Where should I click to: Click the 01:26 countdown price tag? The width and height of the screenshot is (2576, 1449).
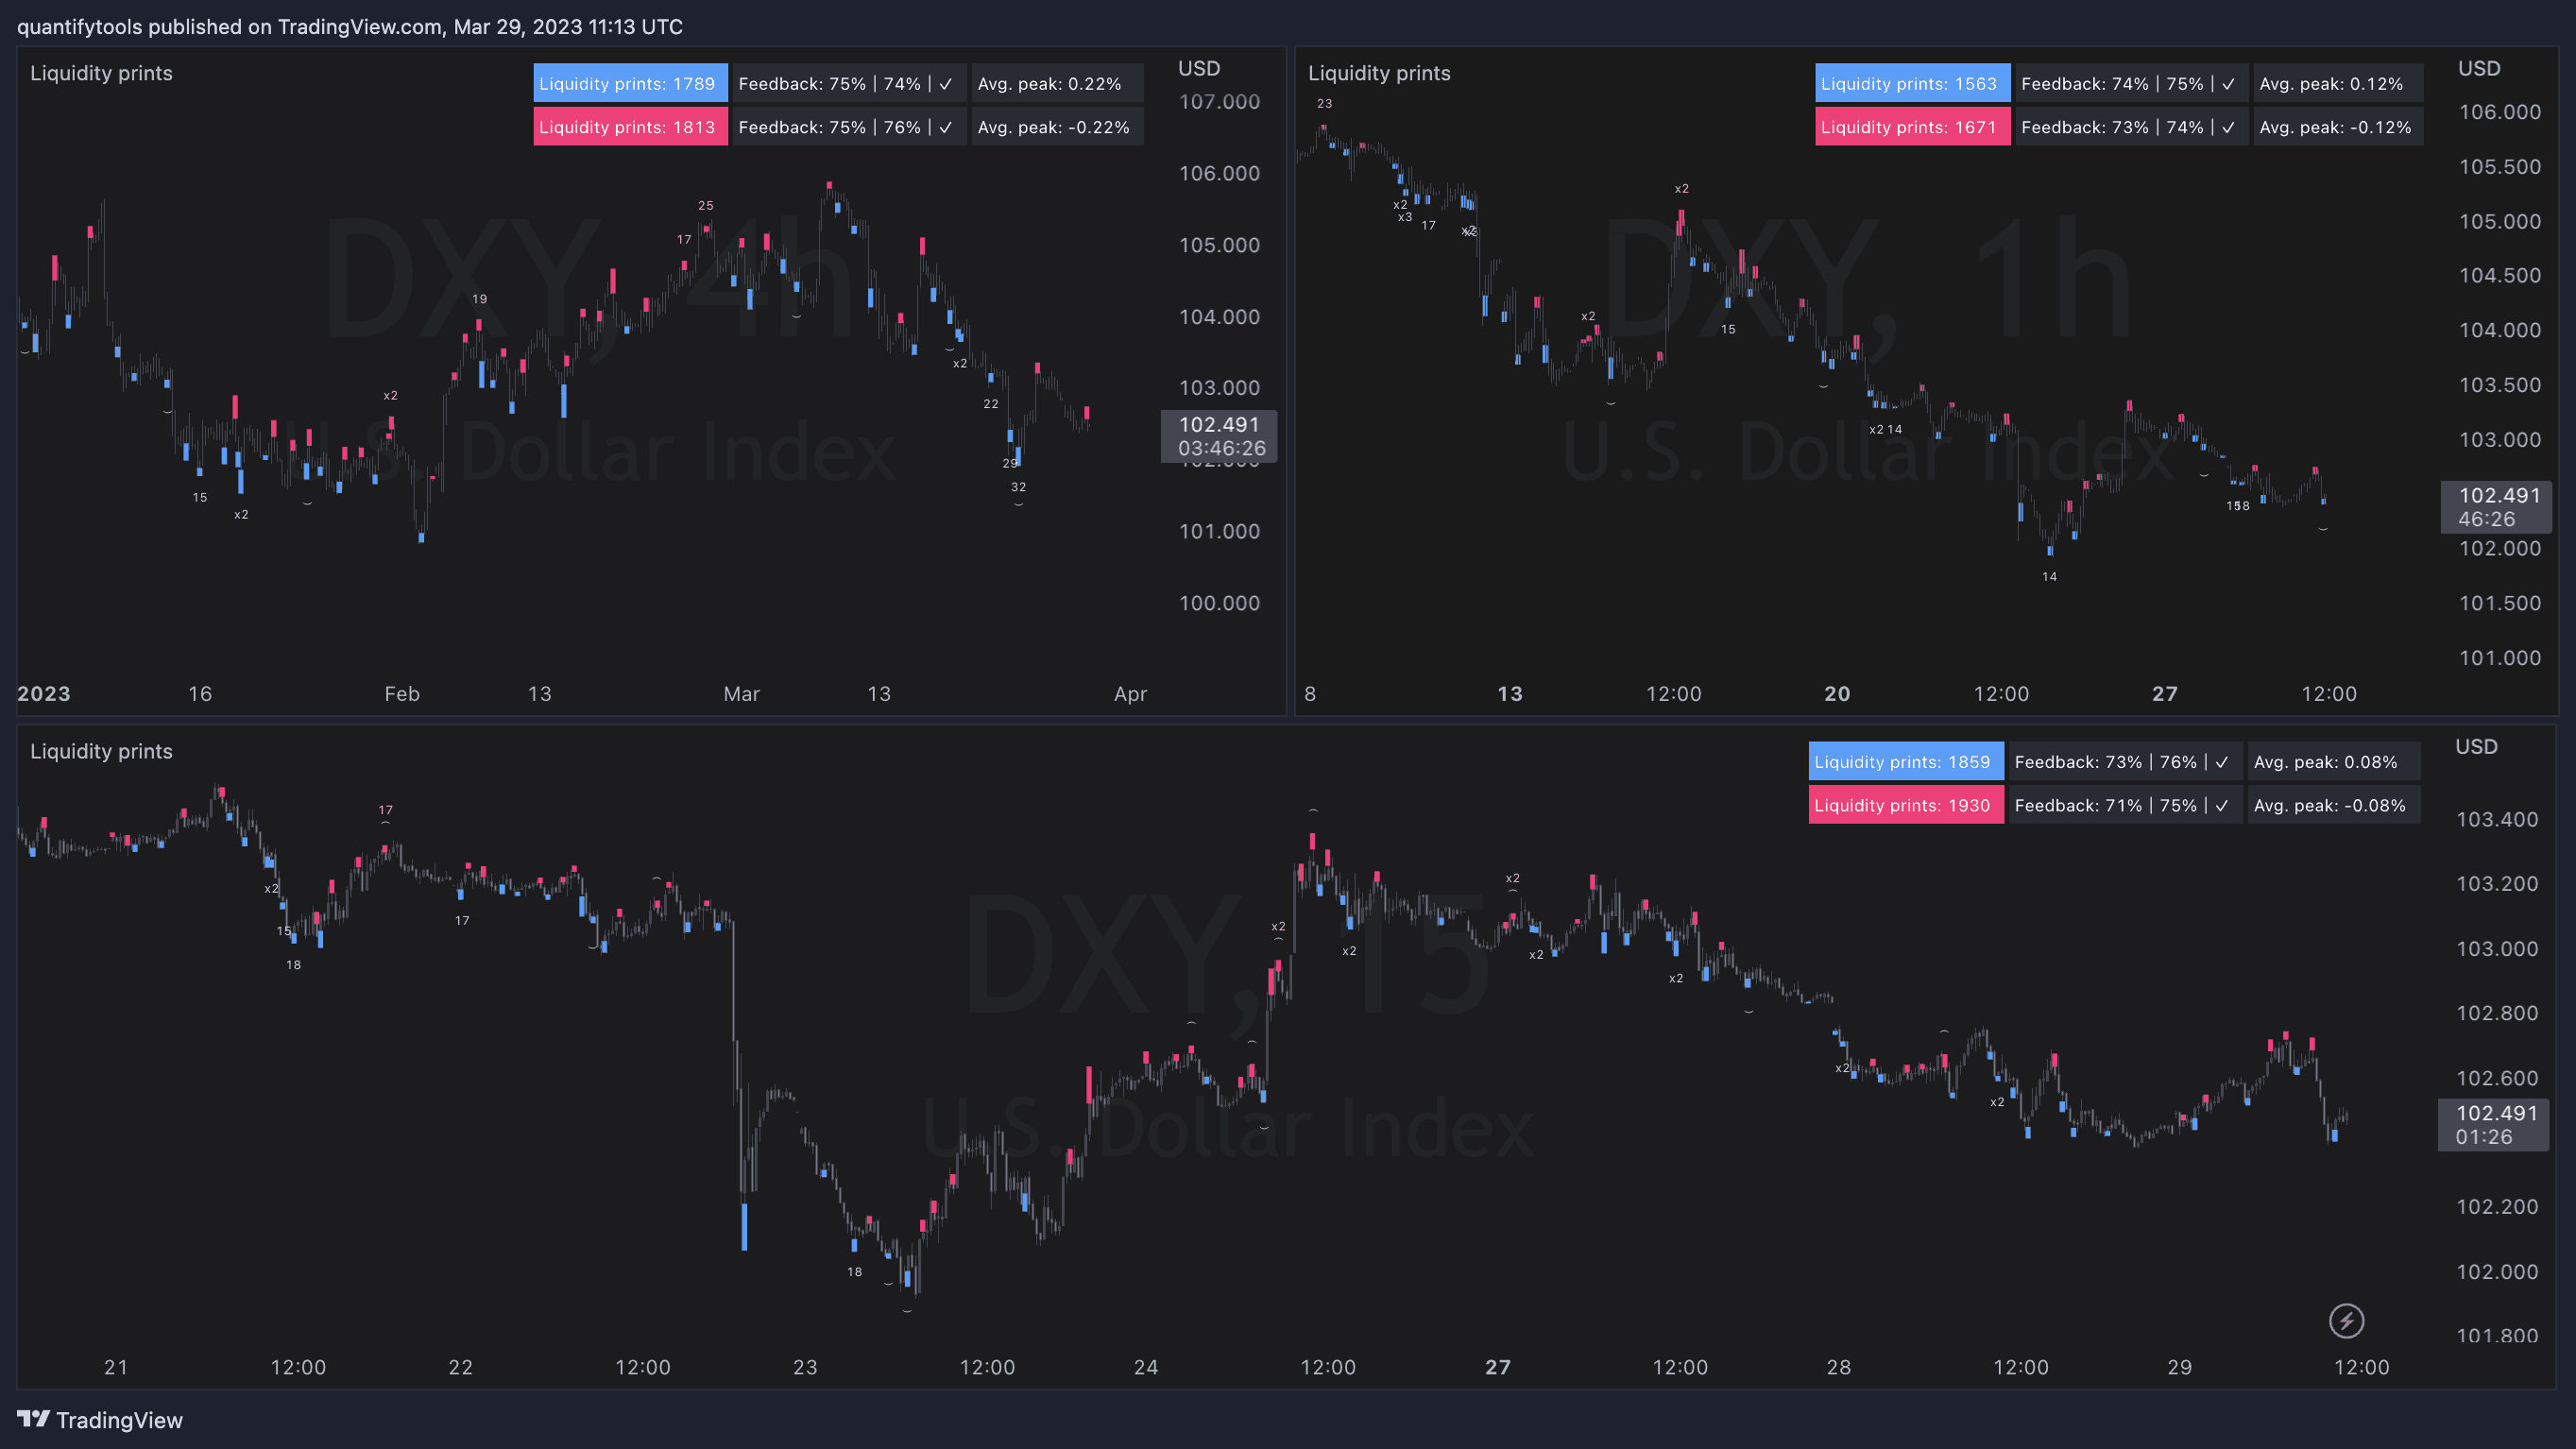(2484, 1137)
